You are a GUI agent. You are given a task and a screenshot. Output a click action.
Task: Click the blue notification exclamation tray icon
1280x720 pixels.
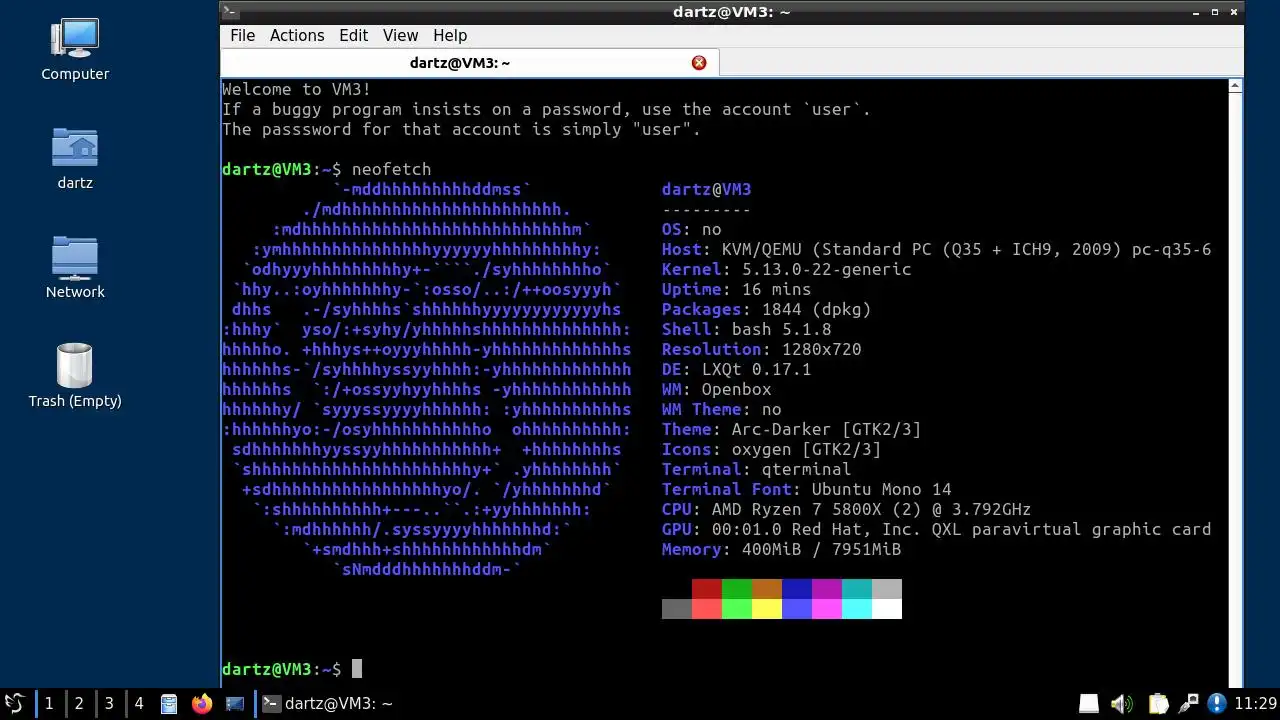click(x=1217, y=704)
